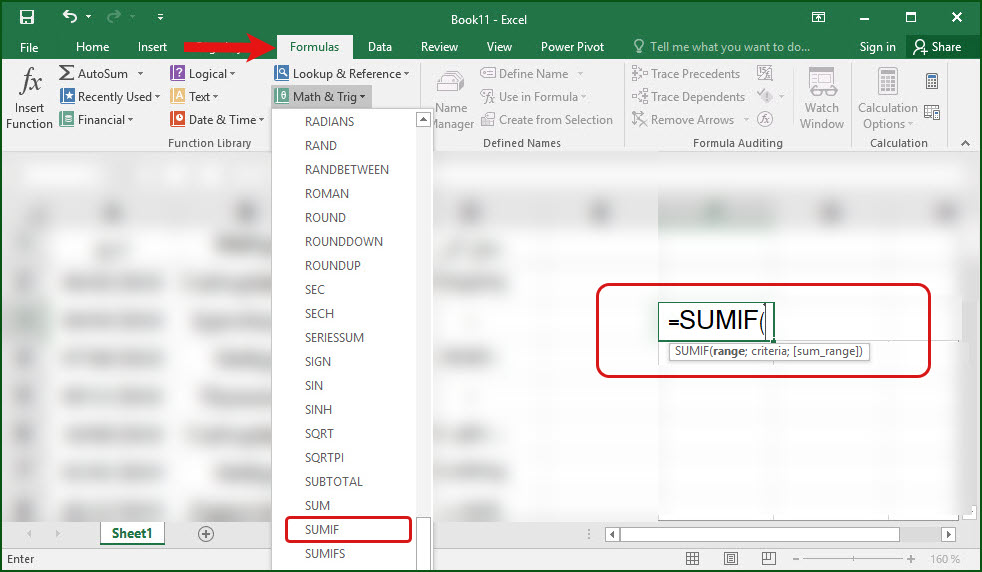Screen dimensions: 982x572
Task: Open Insert Function fx dialog
Action: 29,98
